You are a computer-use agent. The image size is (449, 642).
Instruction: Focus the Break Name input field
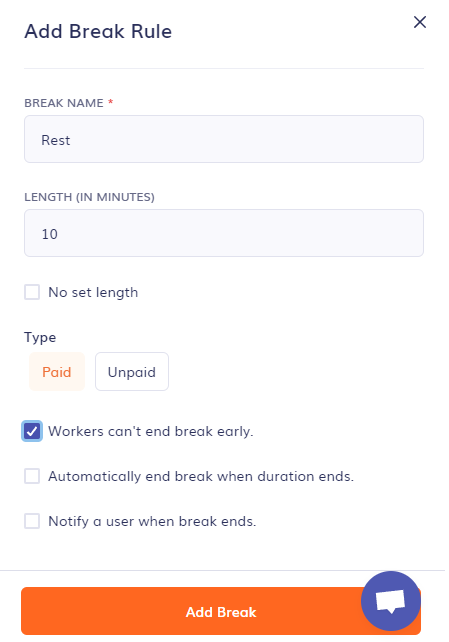(224, 139)
